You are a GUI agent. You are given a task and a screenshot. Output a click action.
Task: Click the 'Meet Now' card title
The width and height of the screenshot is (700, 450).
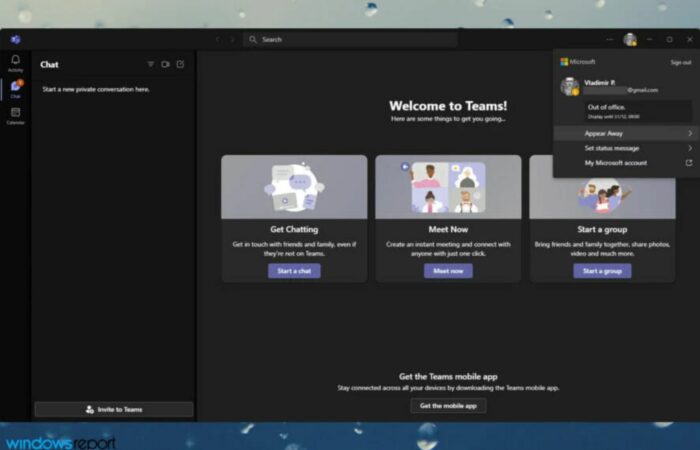pyautogui.click(x=448, y=229)
